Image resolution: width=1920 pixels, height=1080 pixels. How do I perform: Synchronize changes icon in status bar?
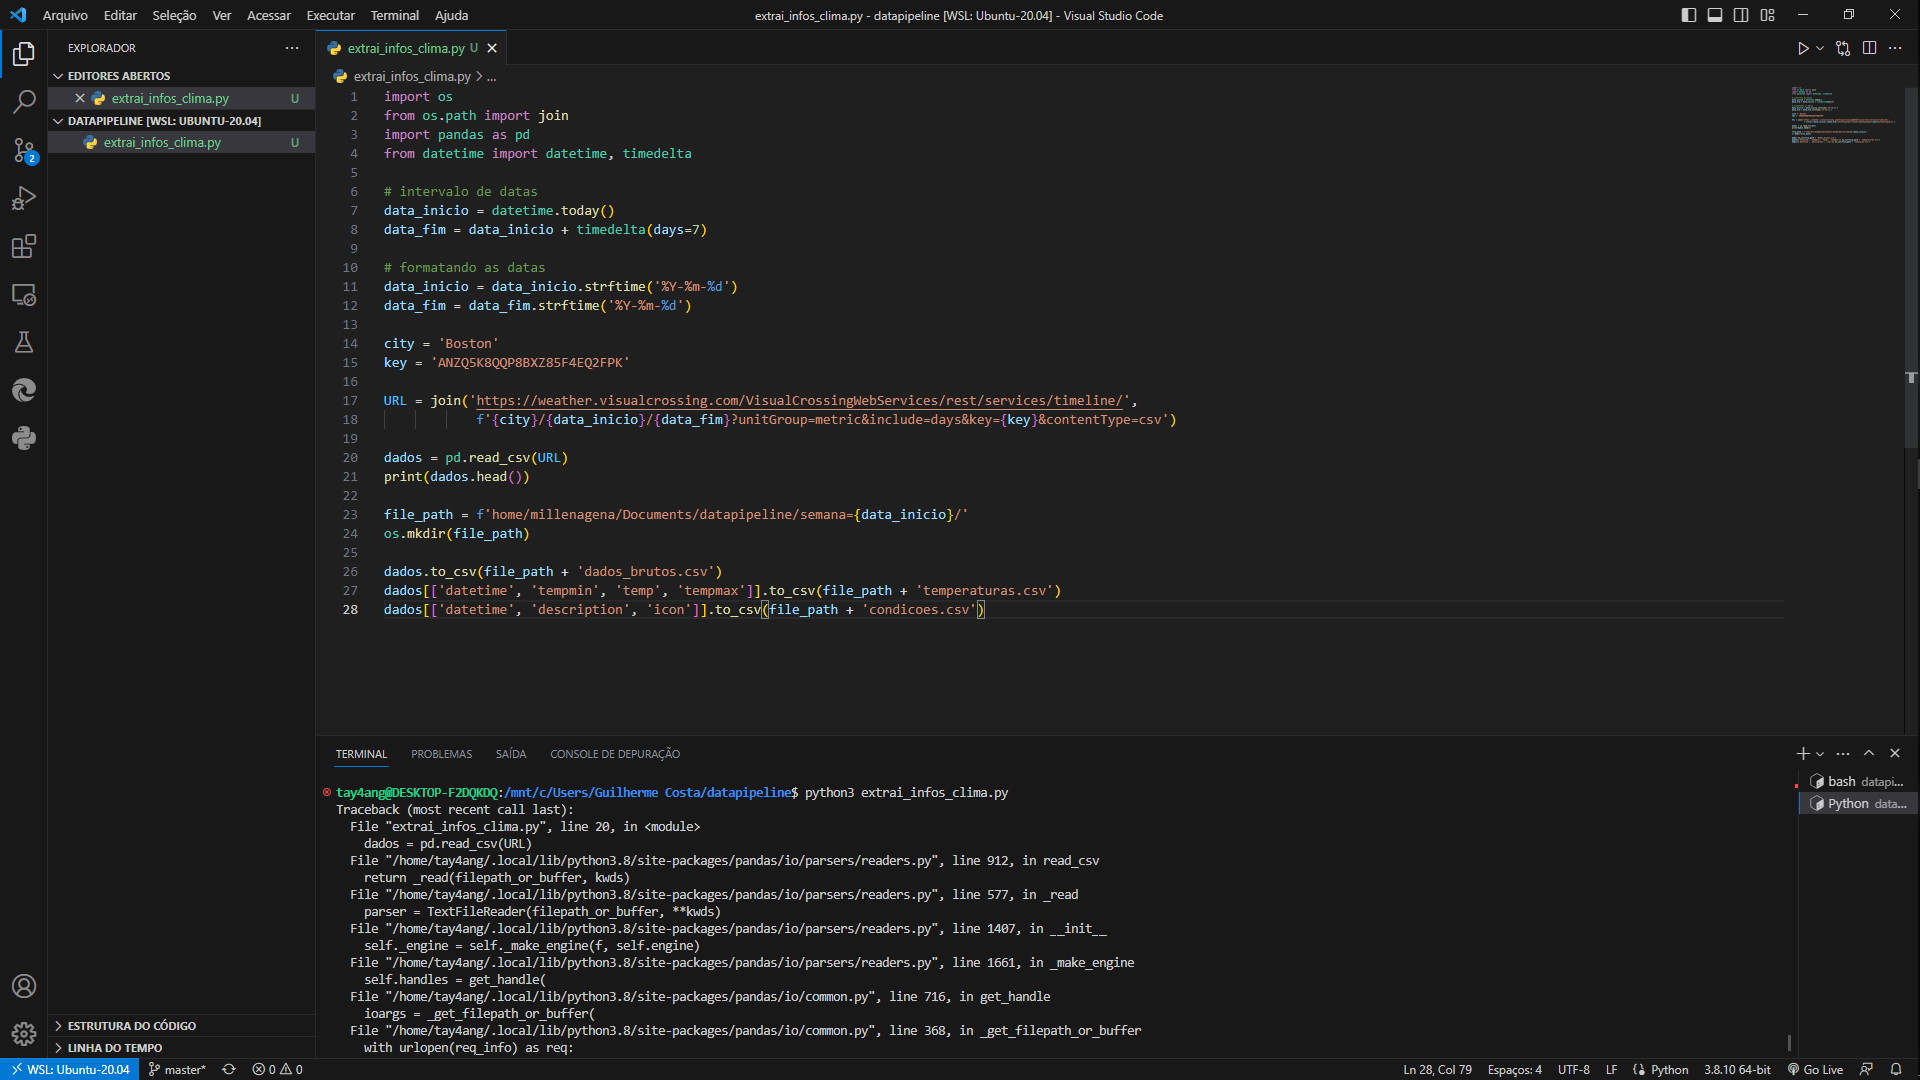click(229, 1070)
